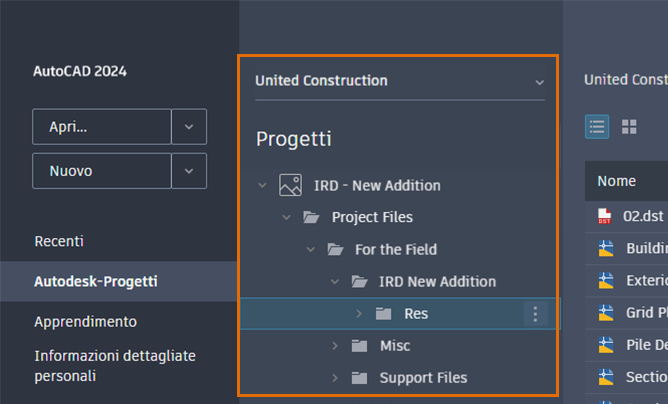
Task: Sort by the Nome column header
Action: click(x=616, y=181)
